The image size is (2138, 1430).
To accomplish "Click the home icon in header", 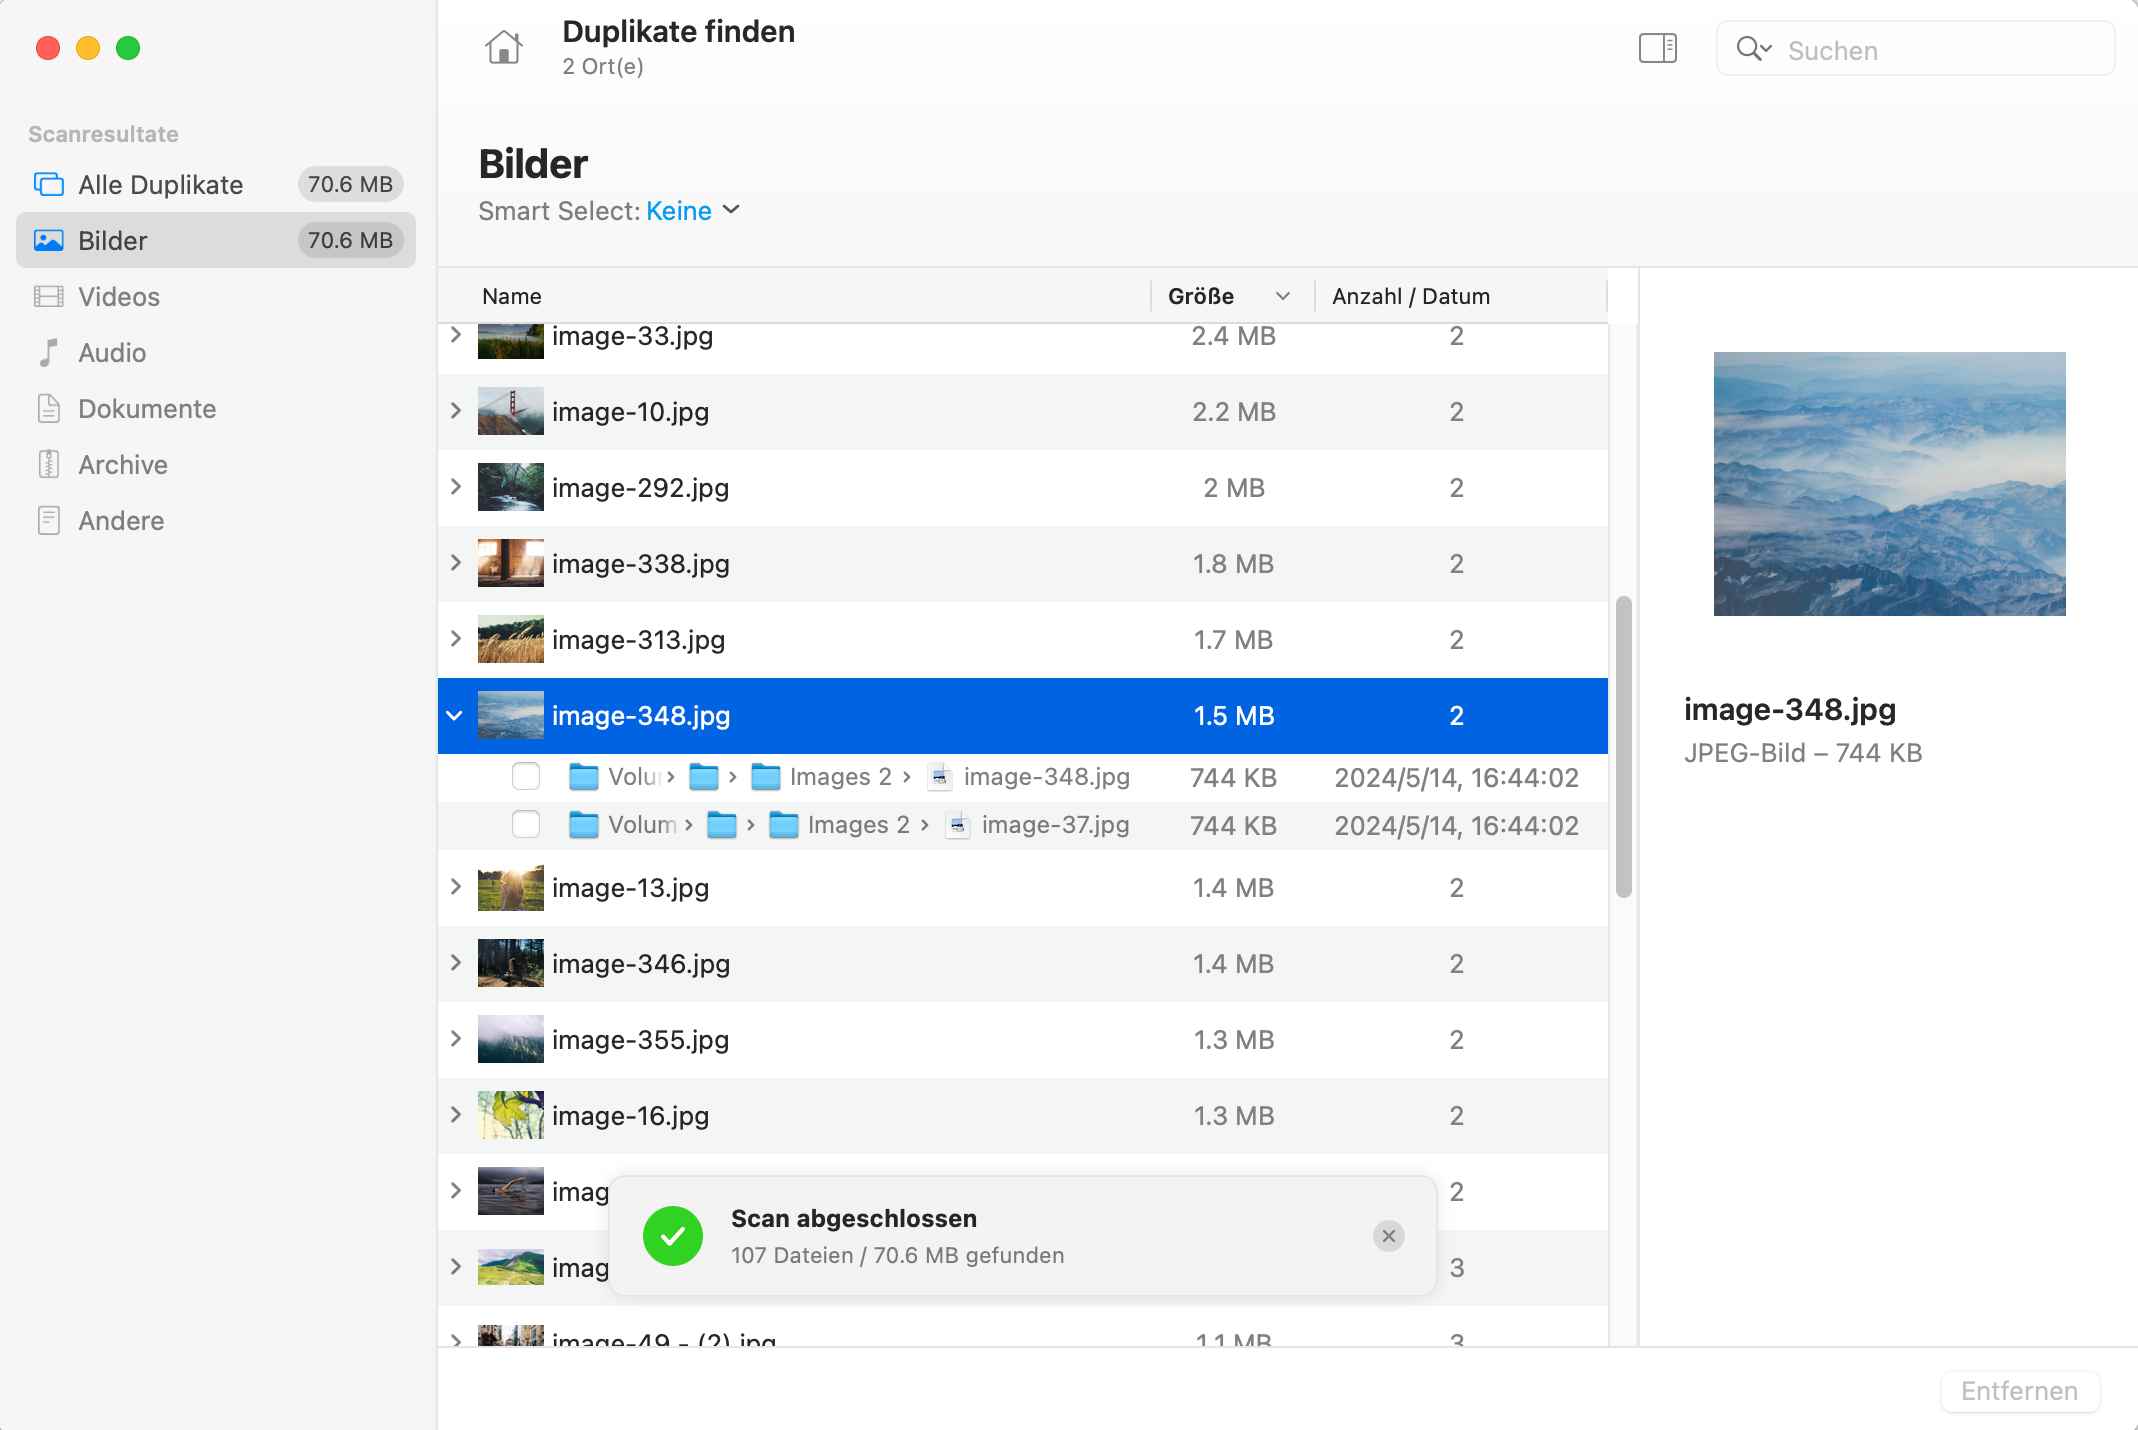I will point(503,48).
